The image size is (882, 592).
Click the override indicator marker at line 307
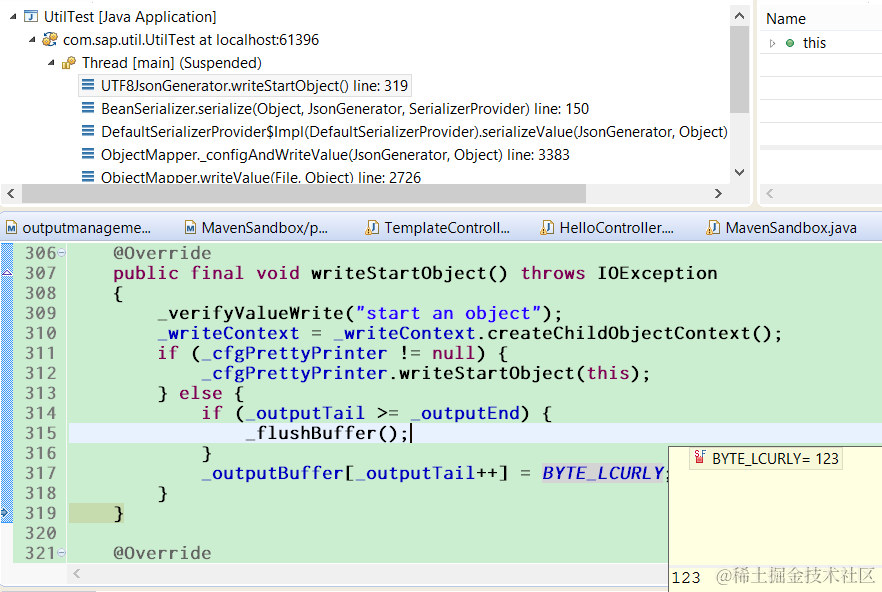click(7, 273)
